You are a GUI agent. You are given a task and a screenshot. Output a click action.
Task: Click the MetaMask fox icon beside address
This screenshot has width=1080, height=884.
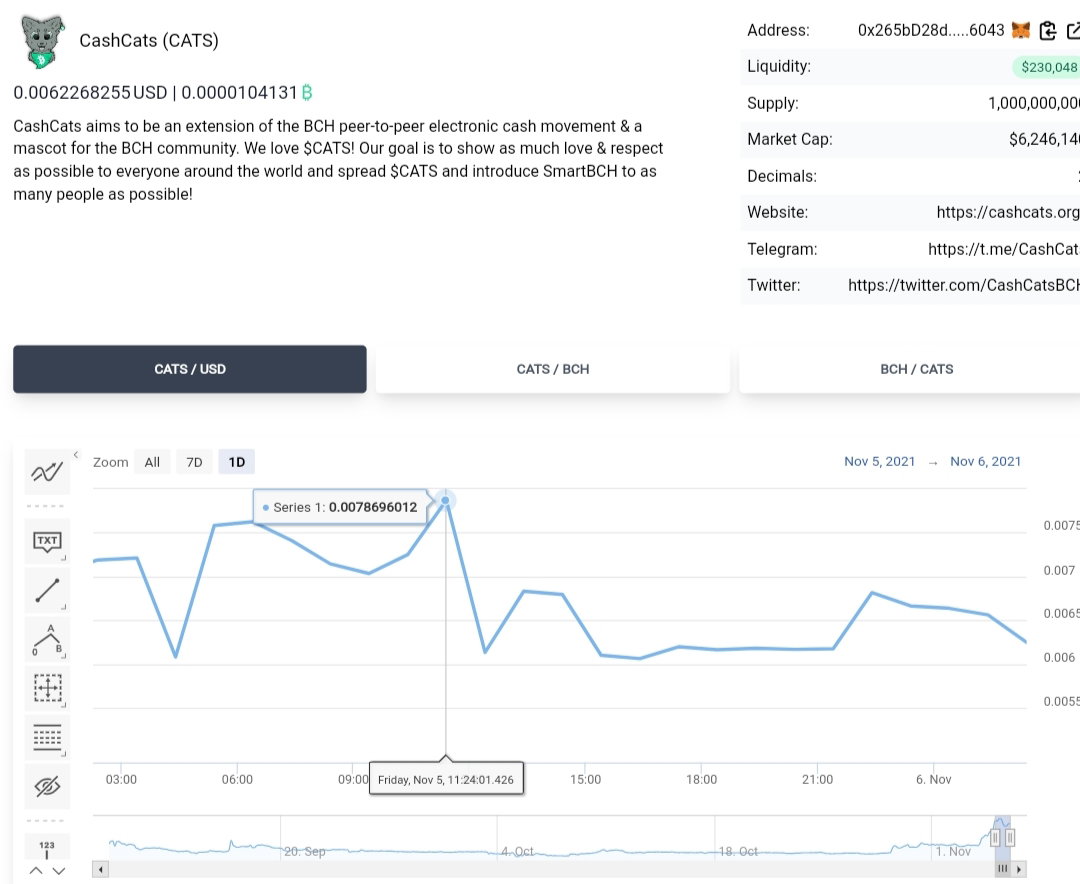pos(1021,30)
